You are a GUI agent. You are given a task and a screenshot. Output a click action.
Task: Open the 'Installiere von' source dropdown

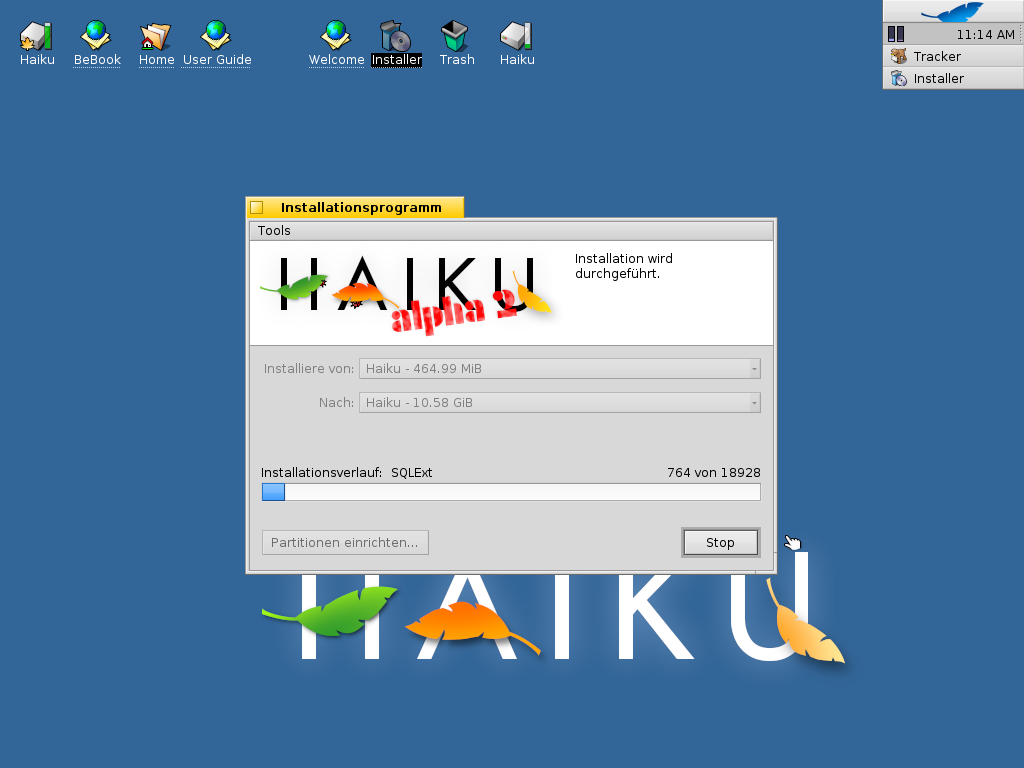click(x=560, y=368)
